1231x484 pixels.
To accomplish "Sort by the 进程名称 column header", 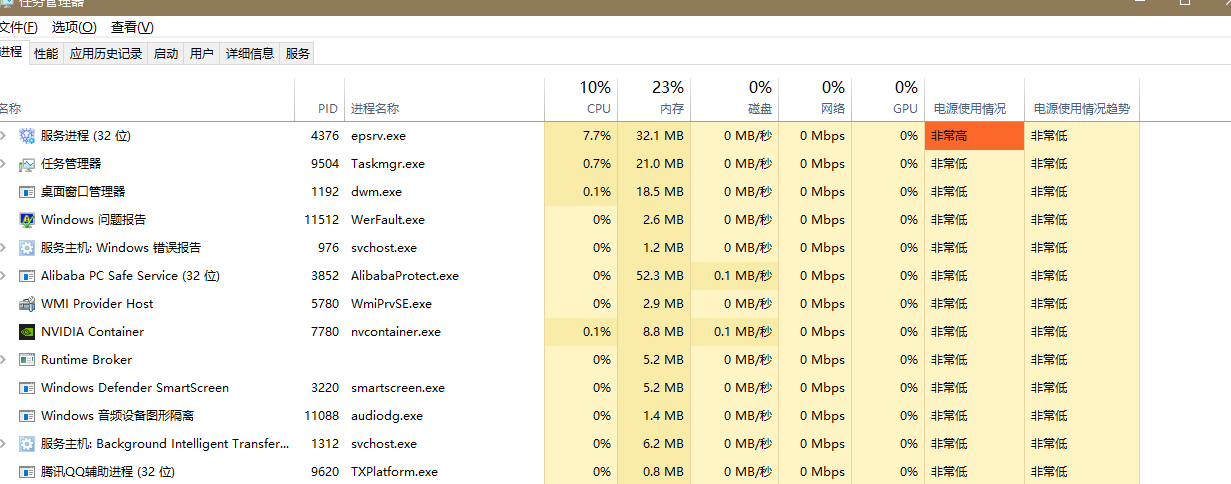I will pyautogui.click(x=445, y=100).
